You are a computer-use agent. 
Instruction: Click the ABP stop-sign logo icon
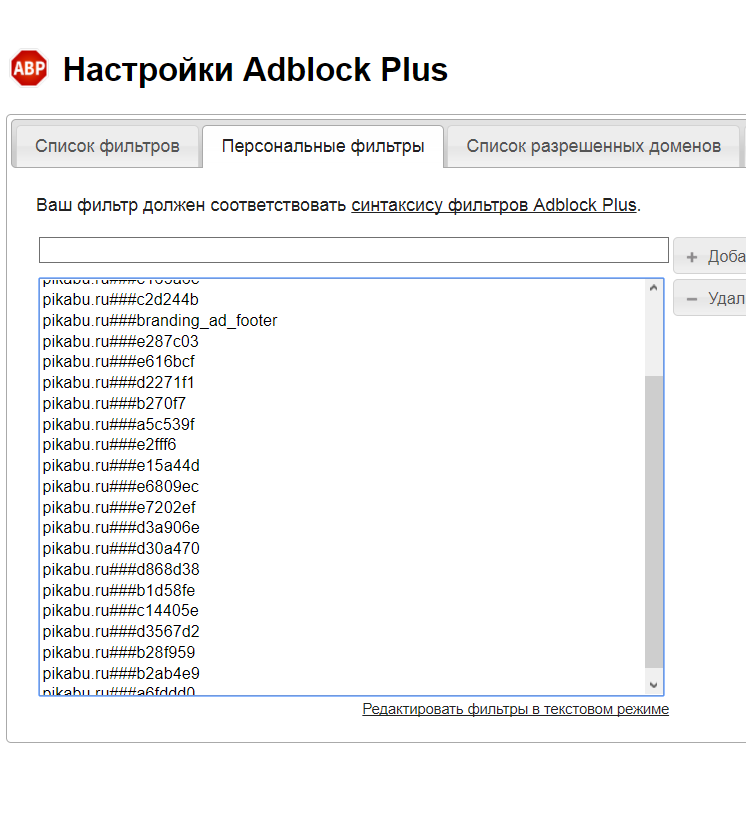point(29,69)
